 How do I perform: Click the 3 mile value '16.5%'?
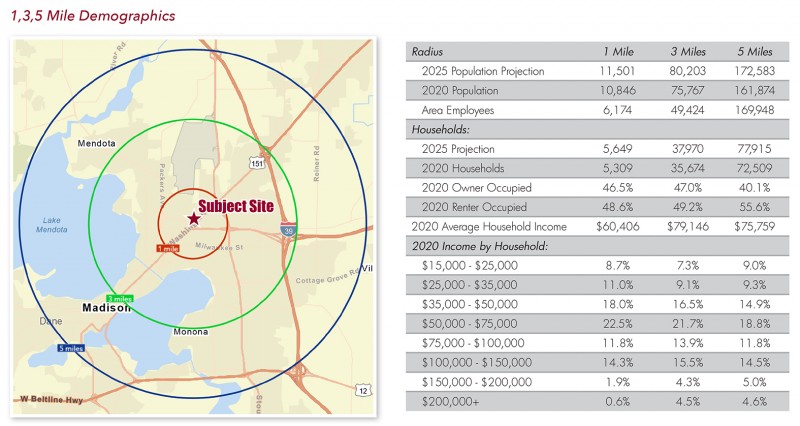coord(688,304)
